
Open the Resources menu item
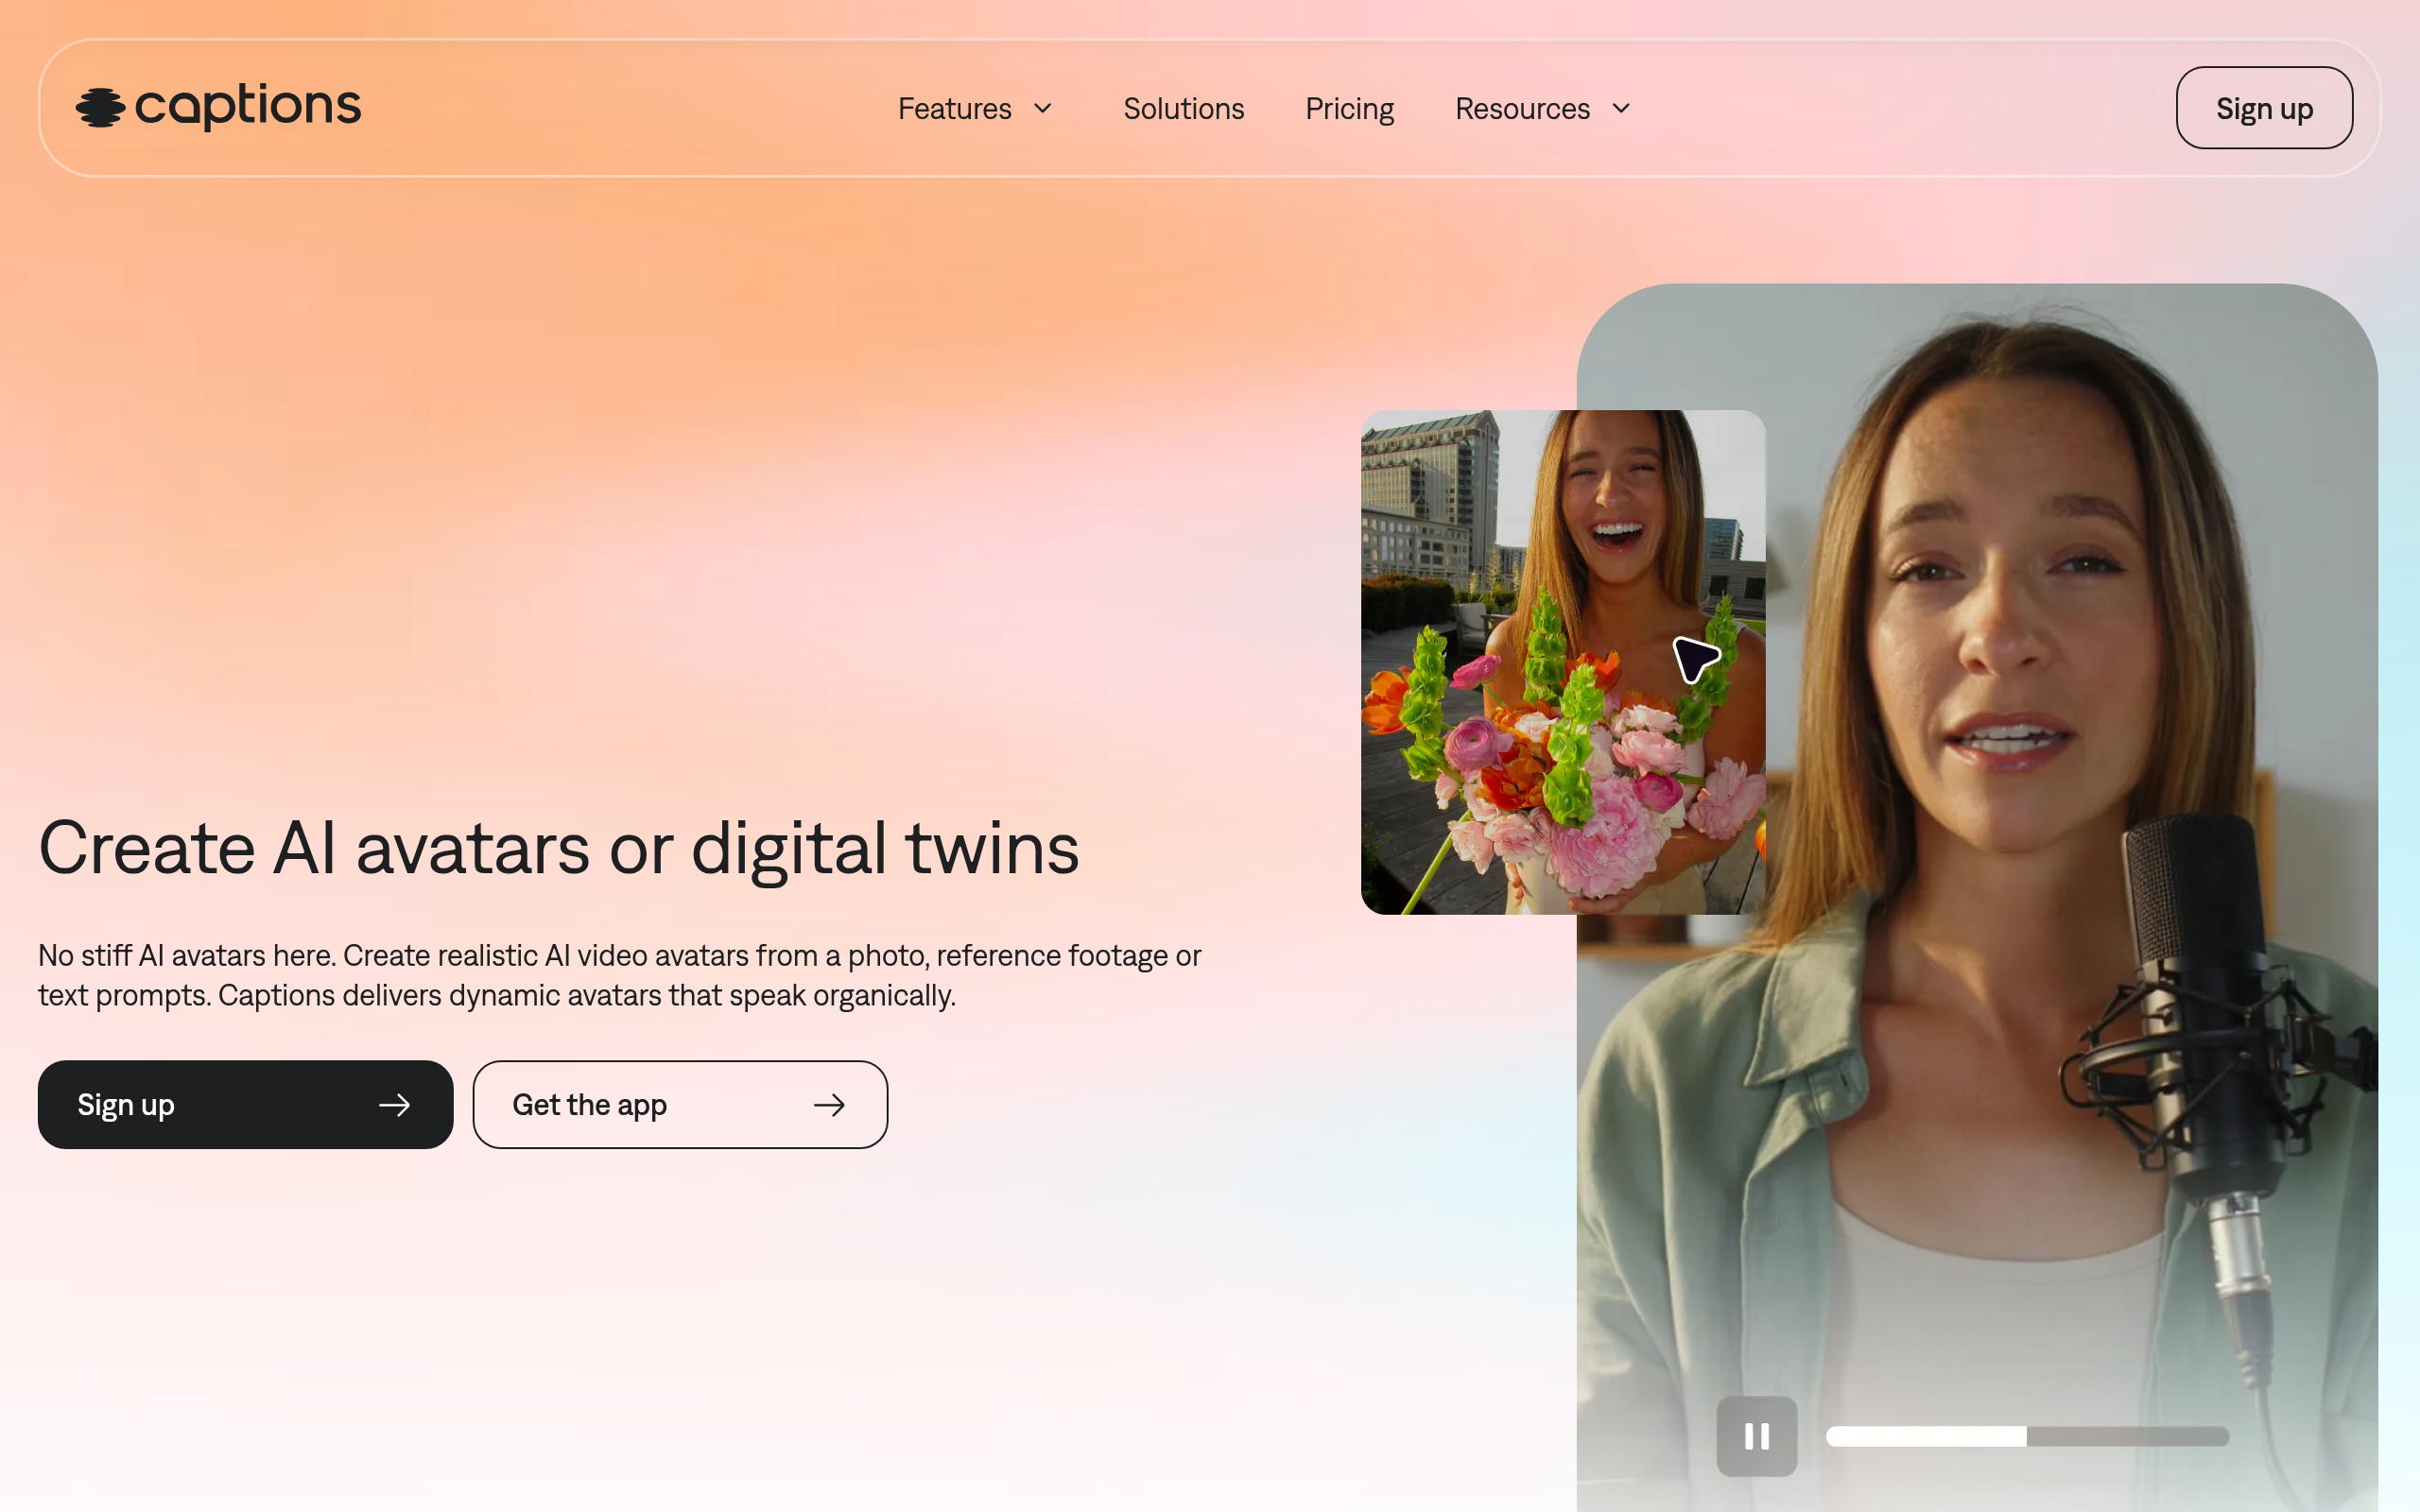click(1522, 108)
